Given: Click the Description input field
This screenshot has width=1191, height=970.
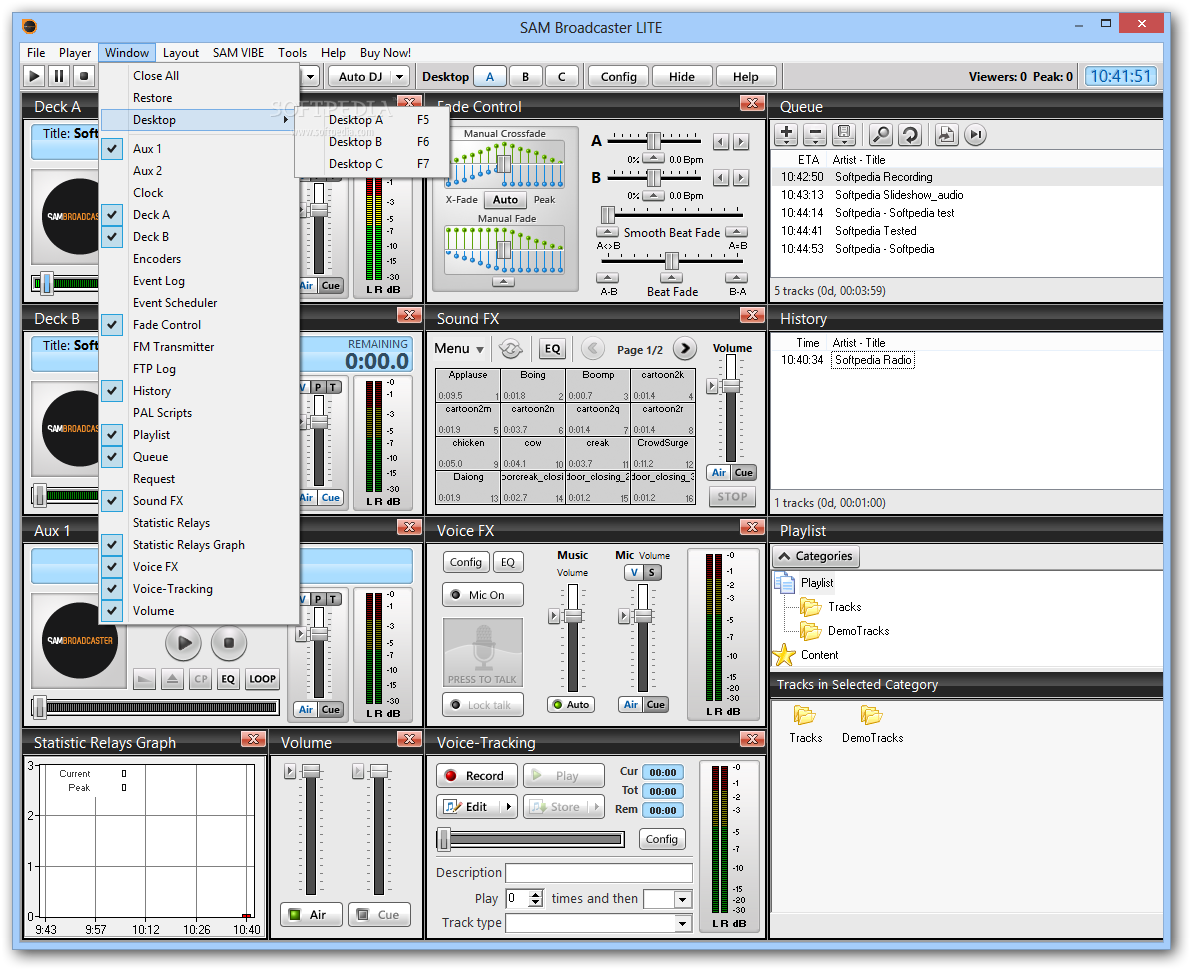Looking at the screenshot, I should (x=599, y=873).
